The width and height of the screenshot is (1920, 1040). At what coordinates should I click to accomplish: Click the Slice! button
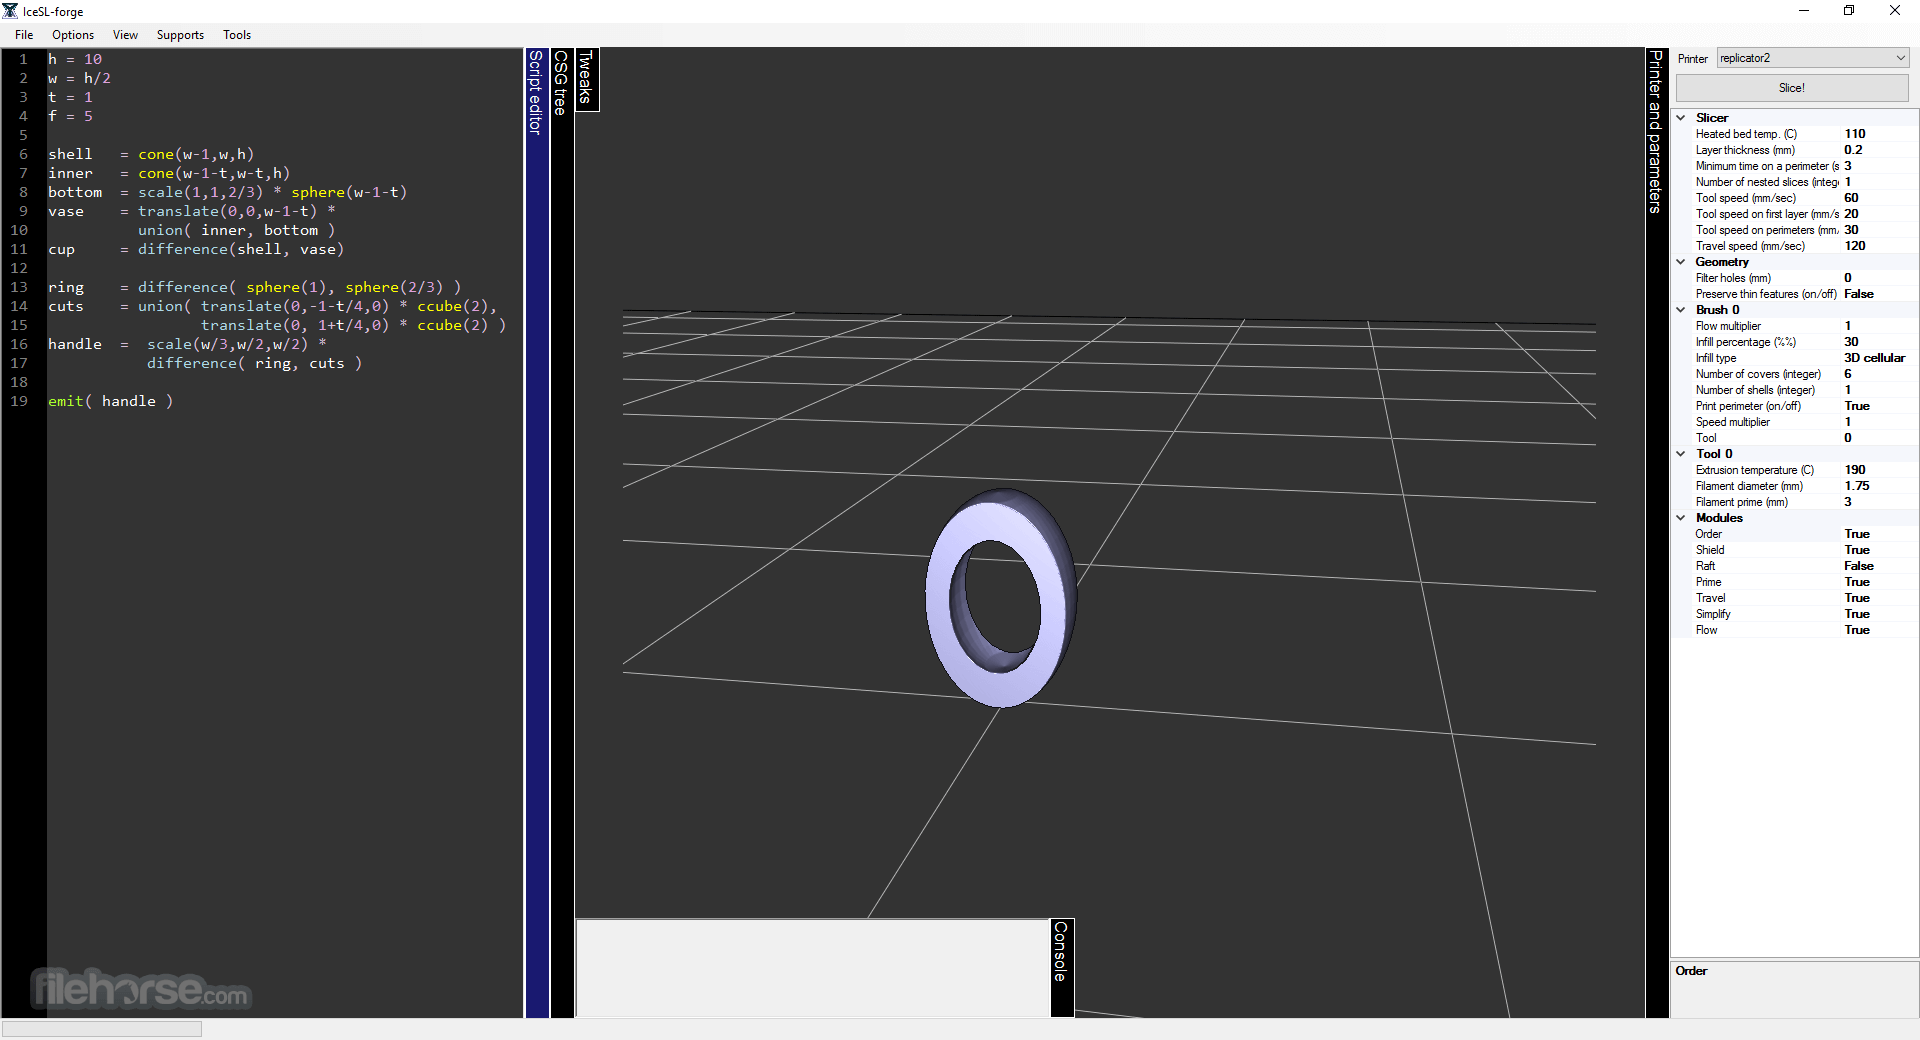point(1792,88)
